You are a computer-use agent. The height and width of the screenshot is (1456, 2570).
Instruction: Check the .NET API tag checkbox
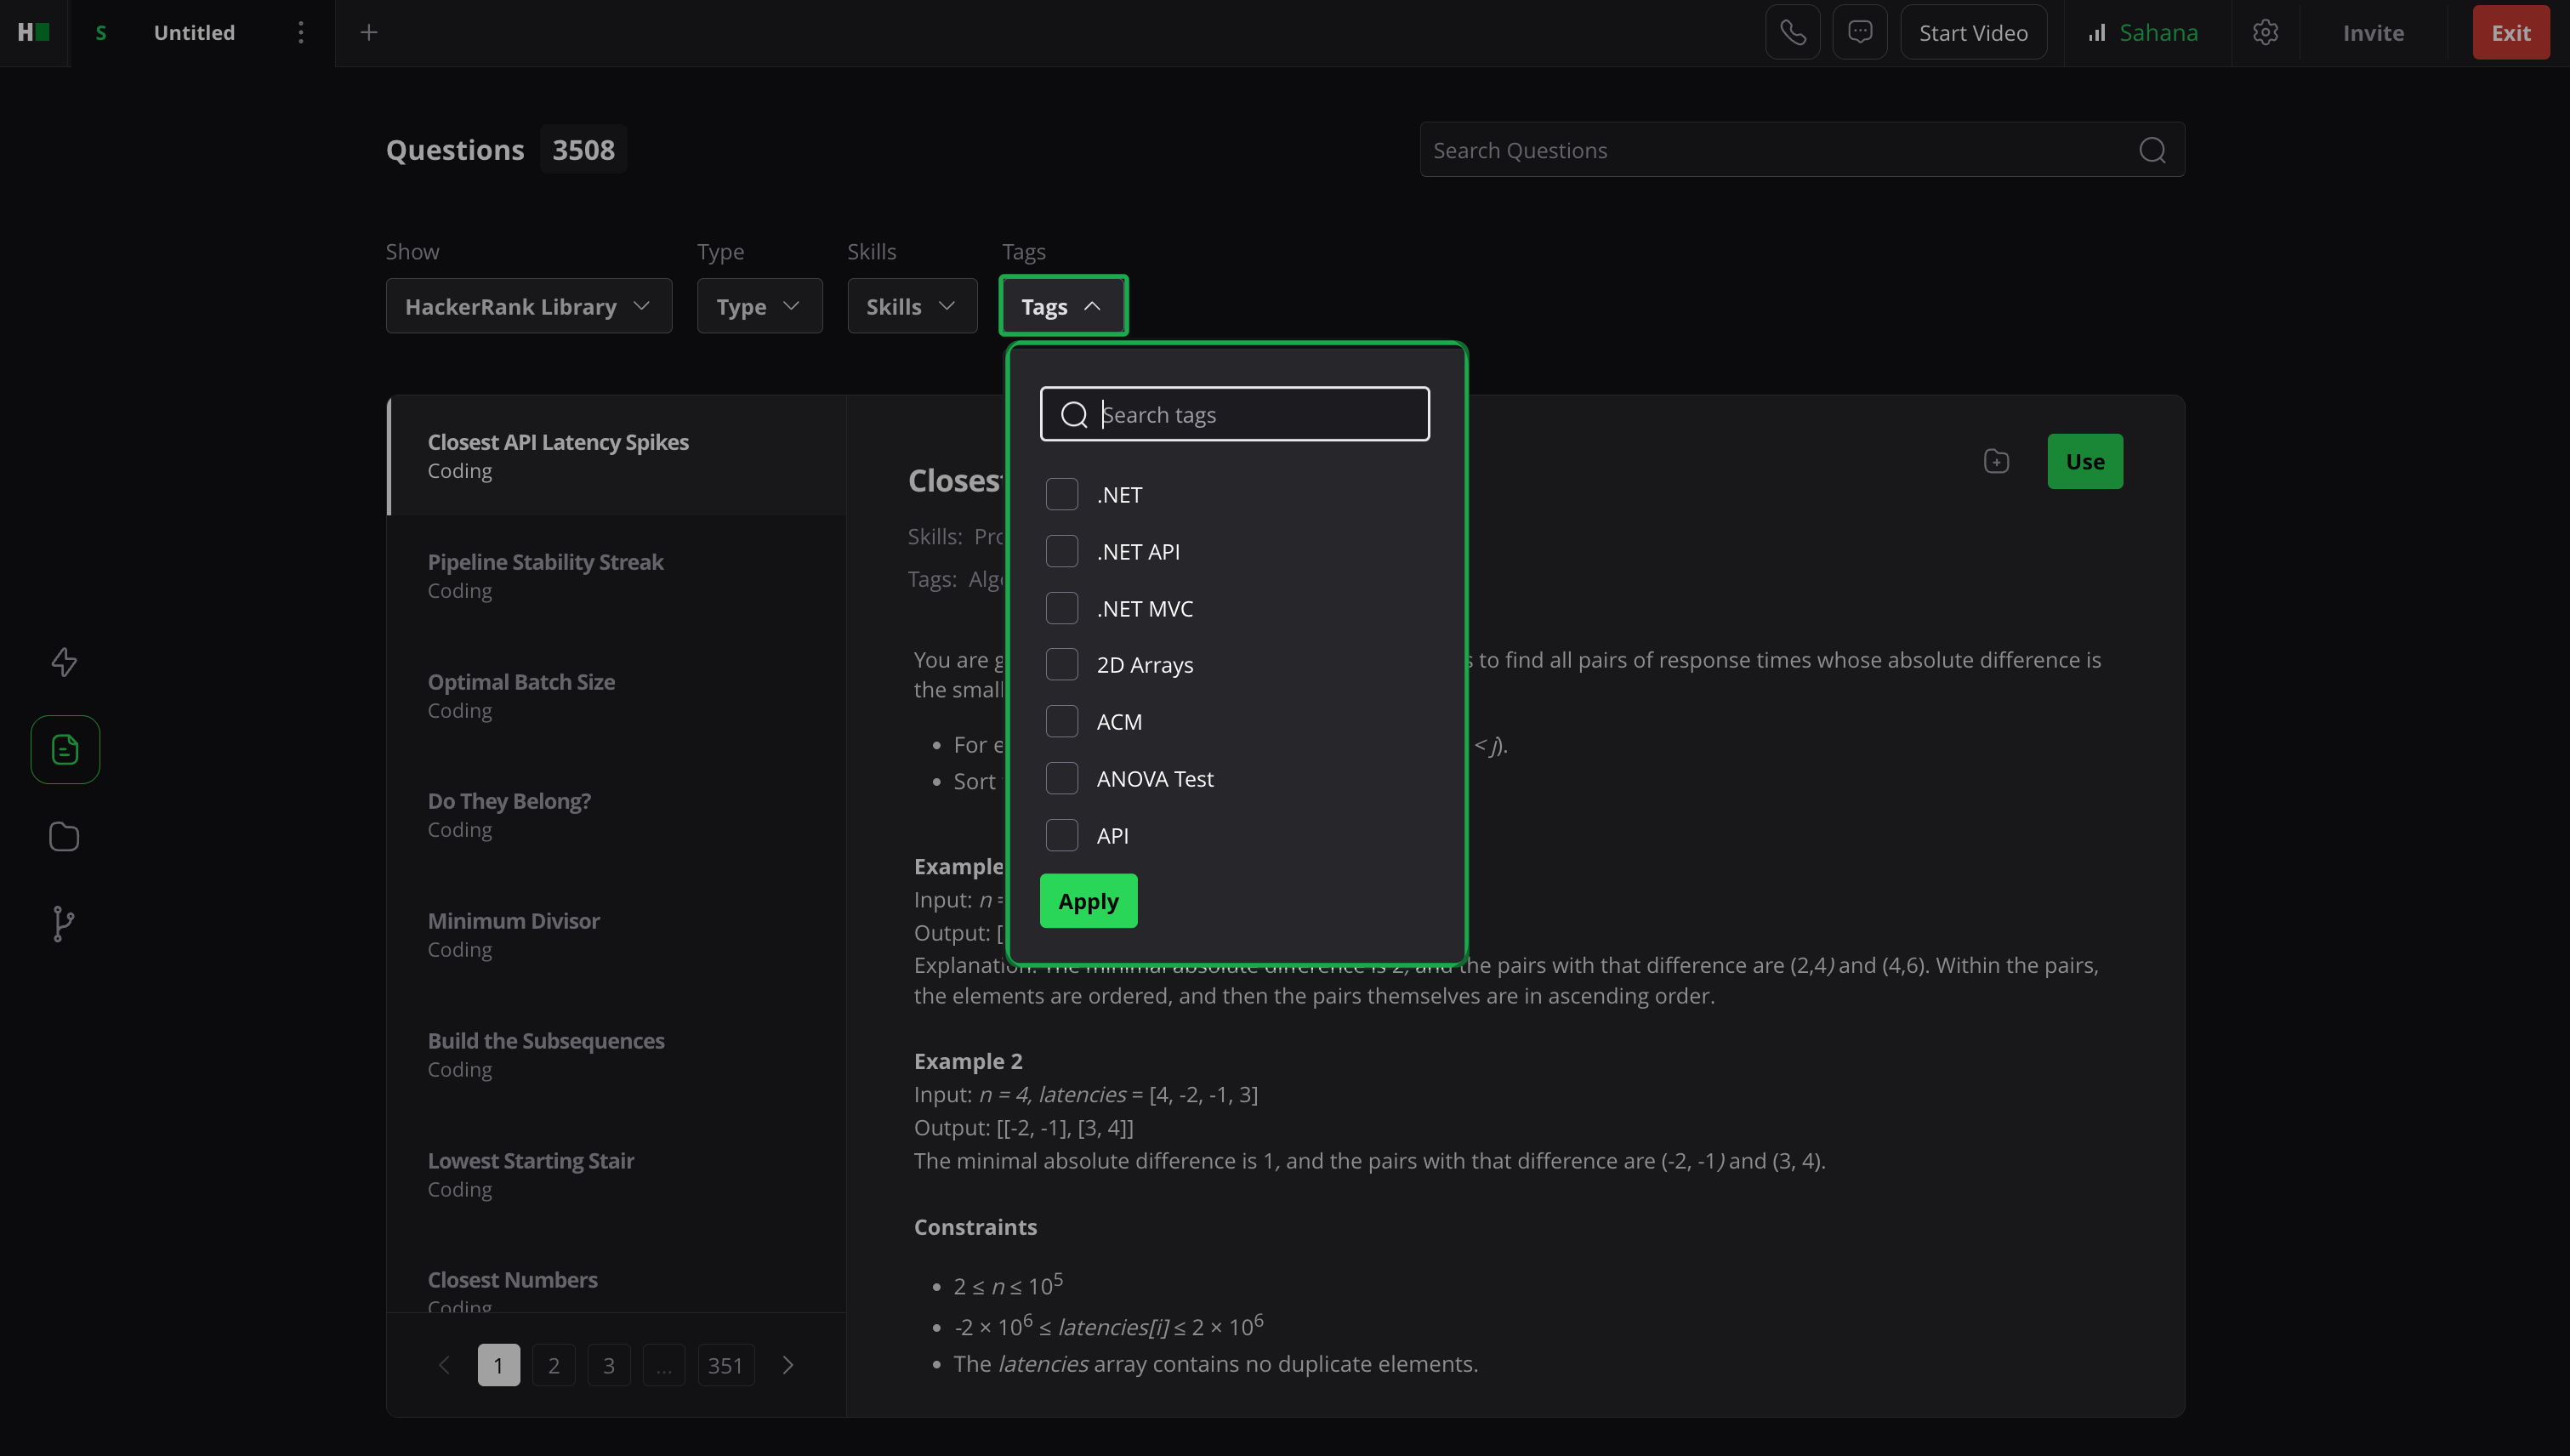point(1061,551)
